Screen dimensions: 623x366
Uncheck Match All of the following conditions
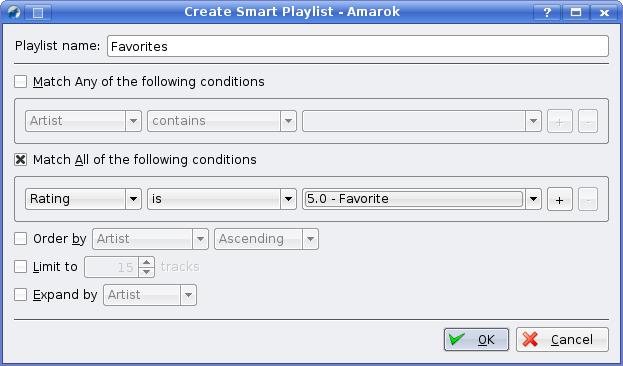[x=20, y=159]
